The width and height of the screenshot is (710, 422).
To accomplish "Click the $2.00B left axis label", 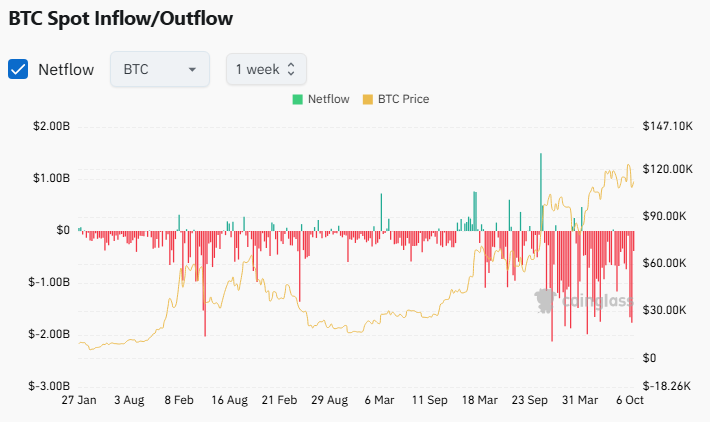I will click(x=50, y=126).
